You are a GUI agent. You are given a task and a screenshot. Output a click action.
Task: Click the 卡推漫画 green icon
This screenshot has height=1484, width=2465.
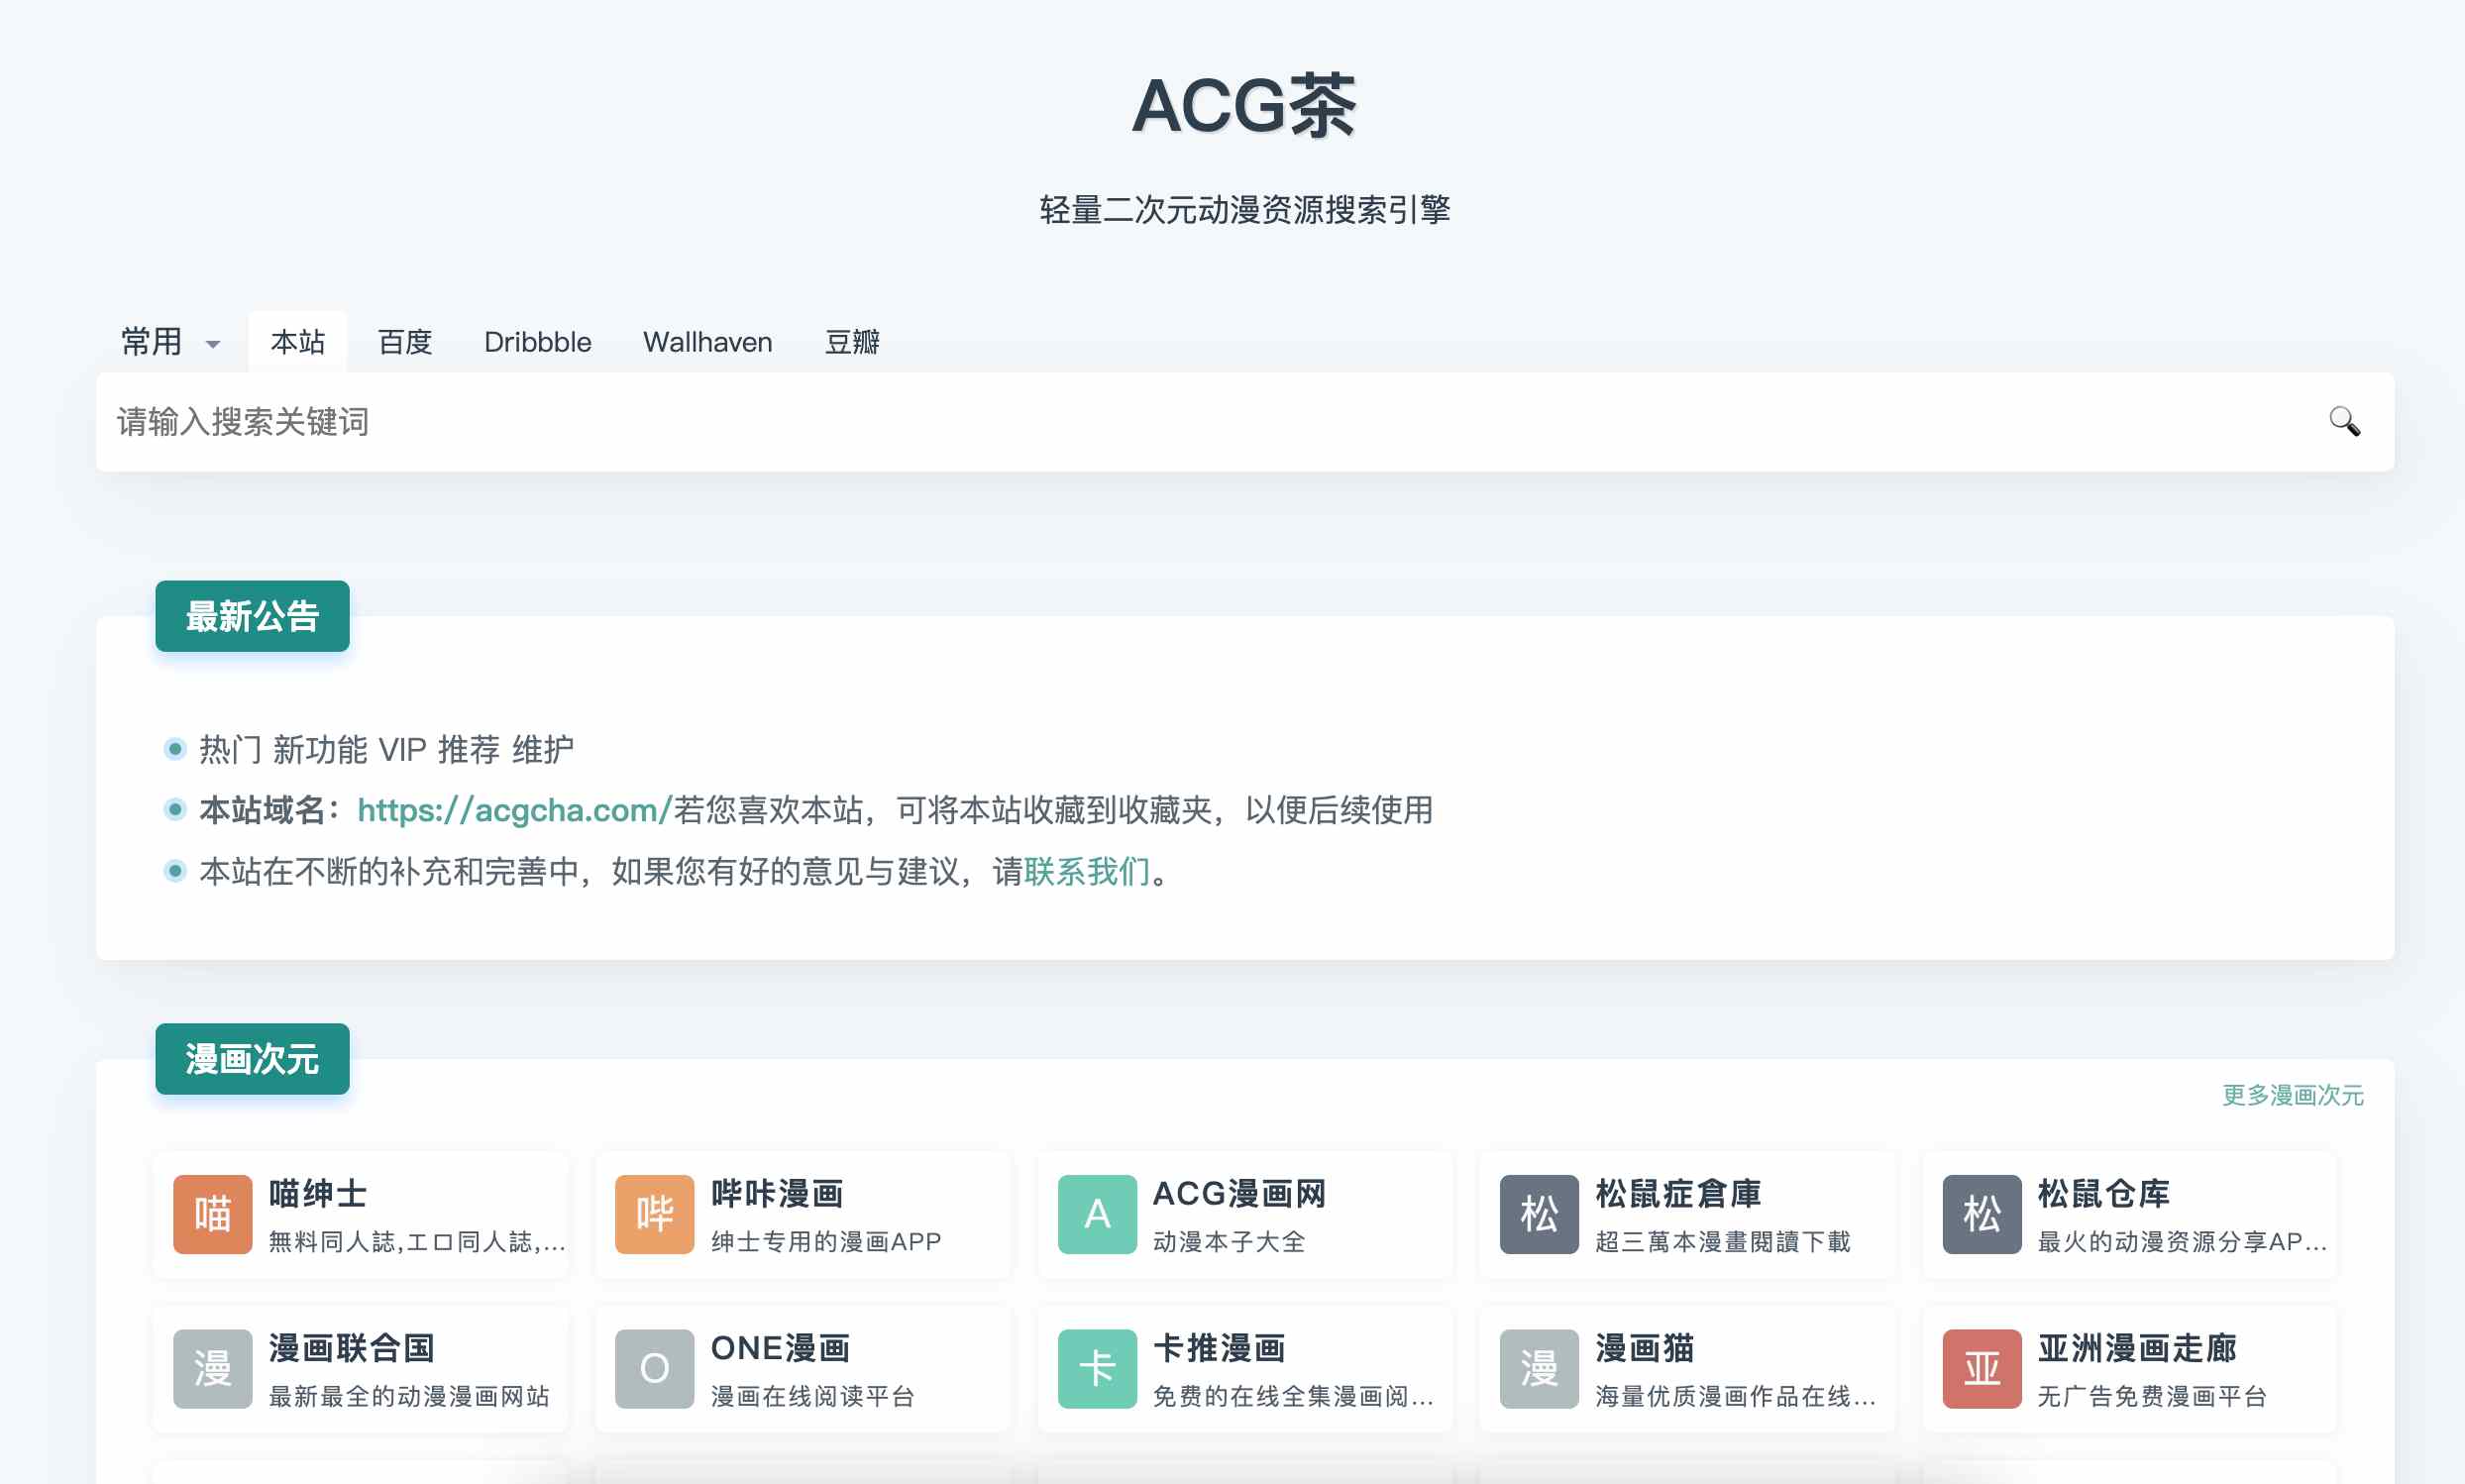click(1096, 1367)
